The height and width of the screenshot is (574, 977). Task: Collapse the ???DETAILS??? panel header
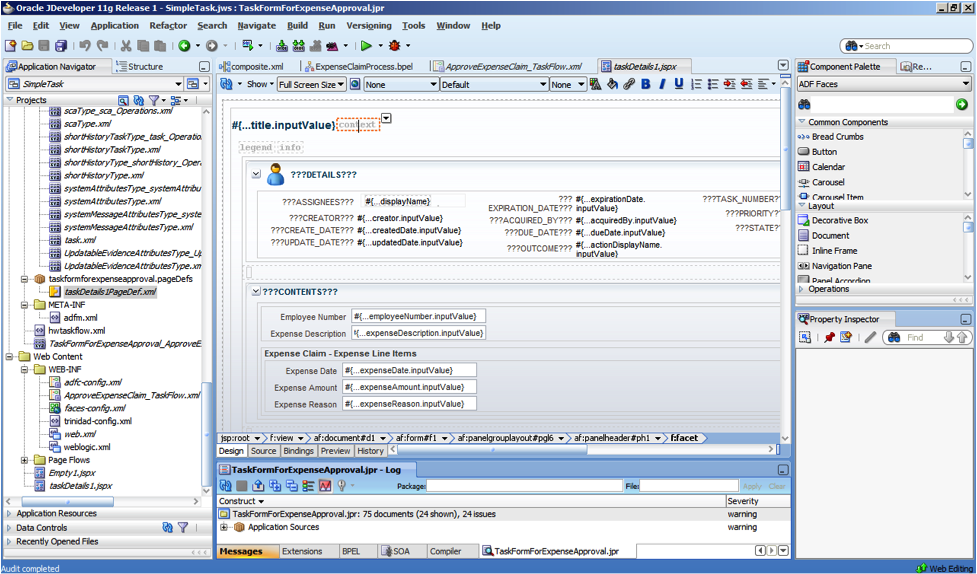[256, 174]
